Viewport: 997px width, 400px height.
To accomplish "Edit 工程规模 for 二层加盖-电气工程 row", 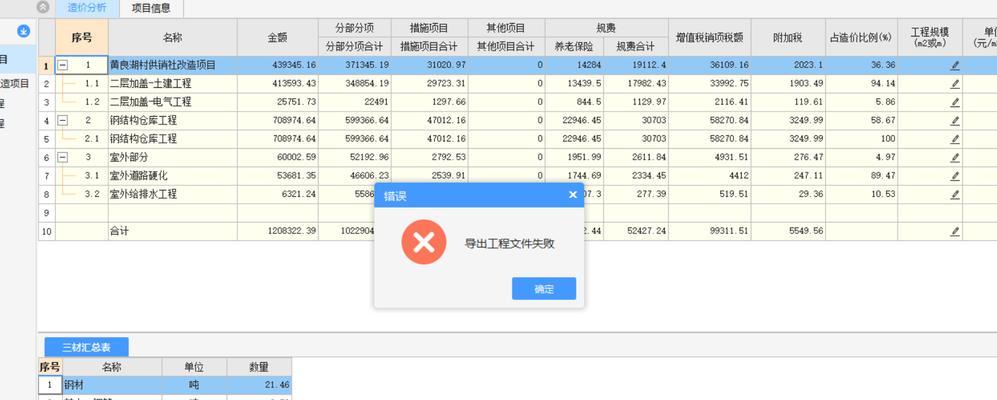I will [x=954, y=102].
